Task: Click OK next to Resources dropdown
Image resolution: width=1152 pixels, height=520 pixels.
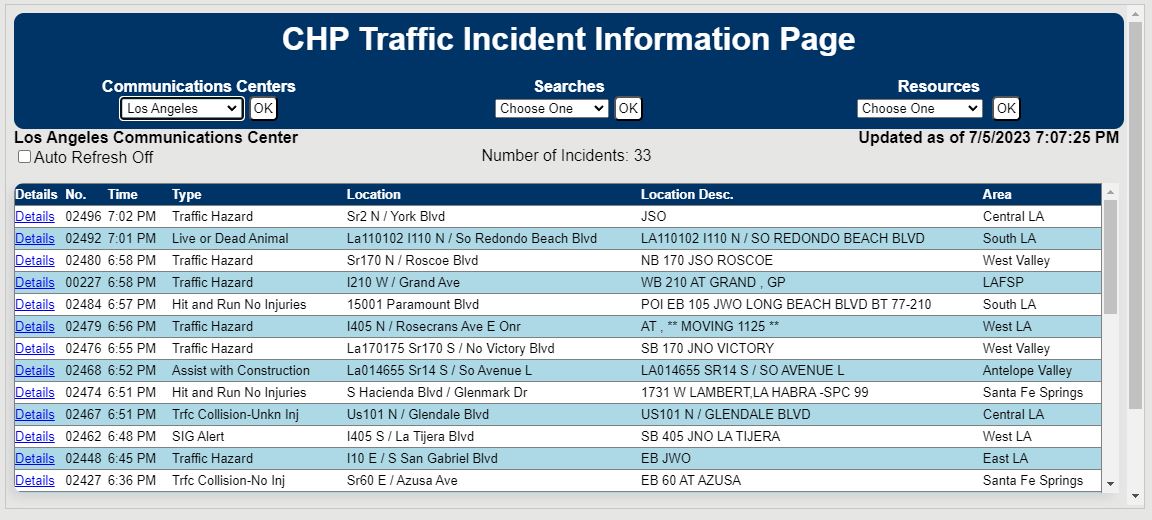Action: [x=1006, y=109]
